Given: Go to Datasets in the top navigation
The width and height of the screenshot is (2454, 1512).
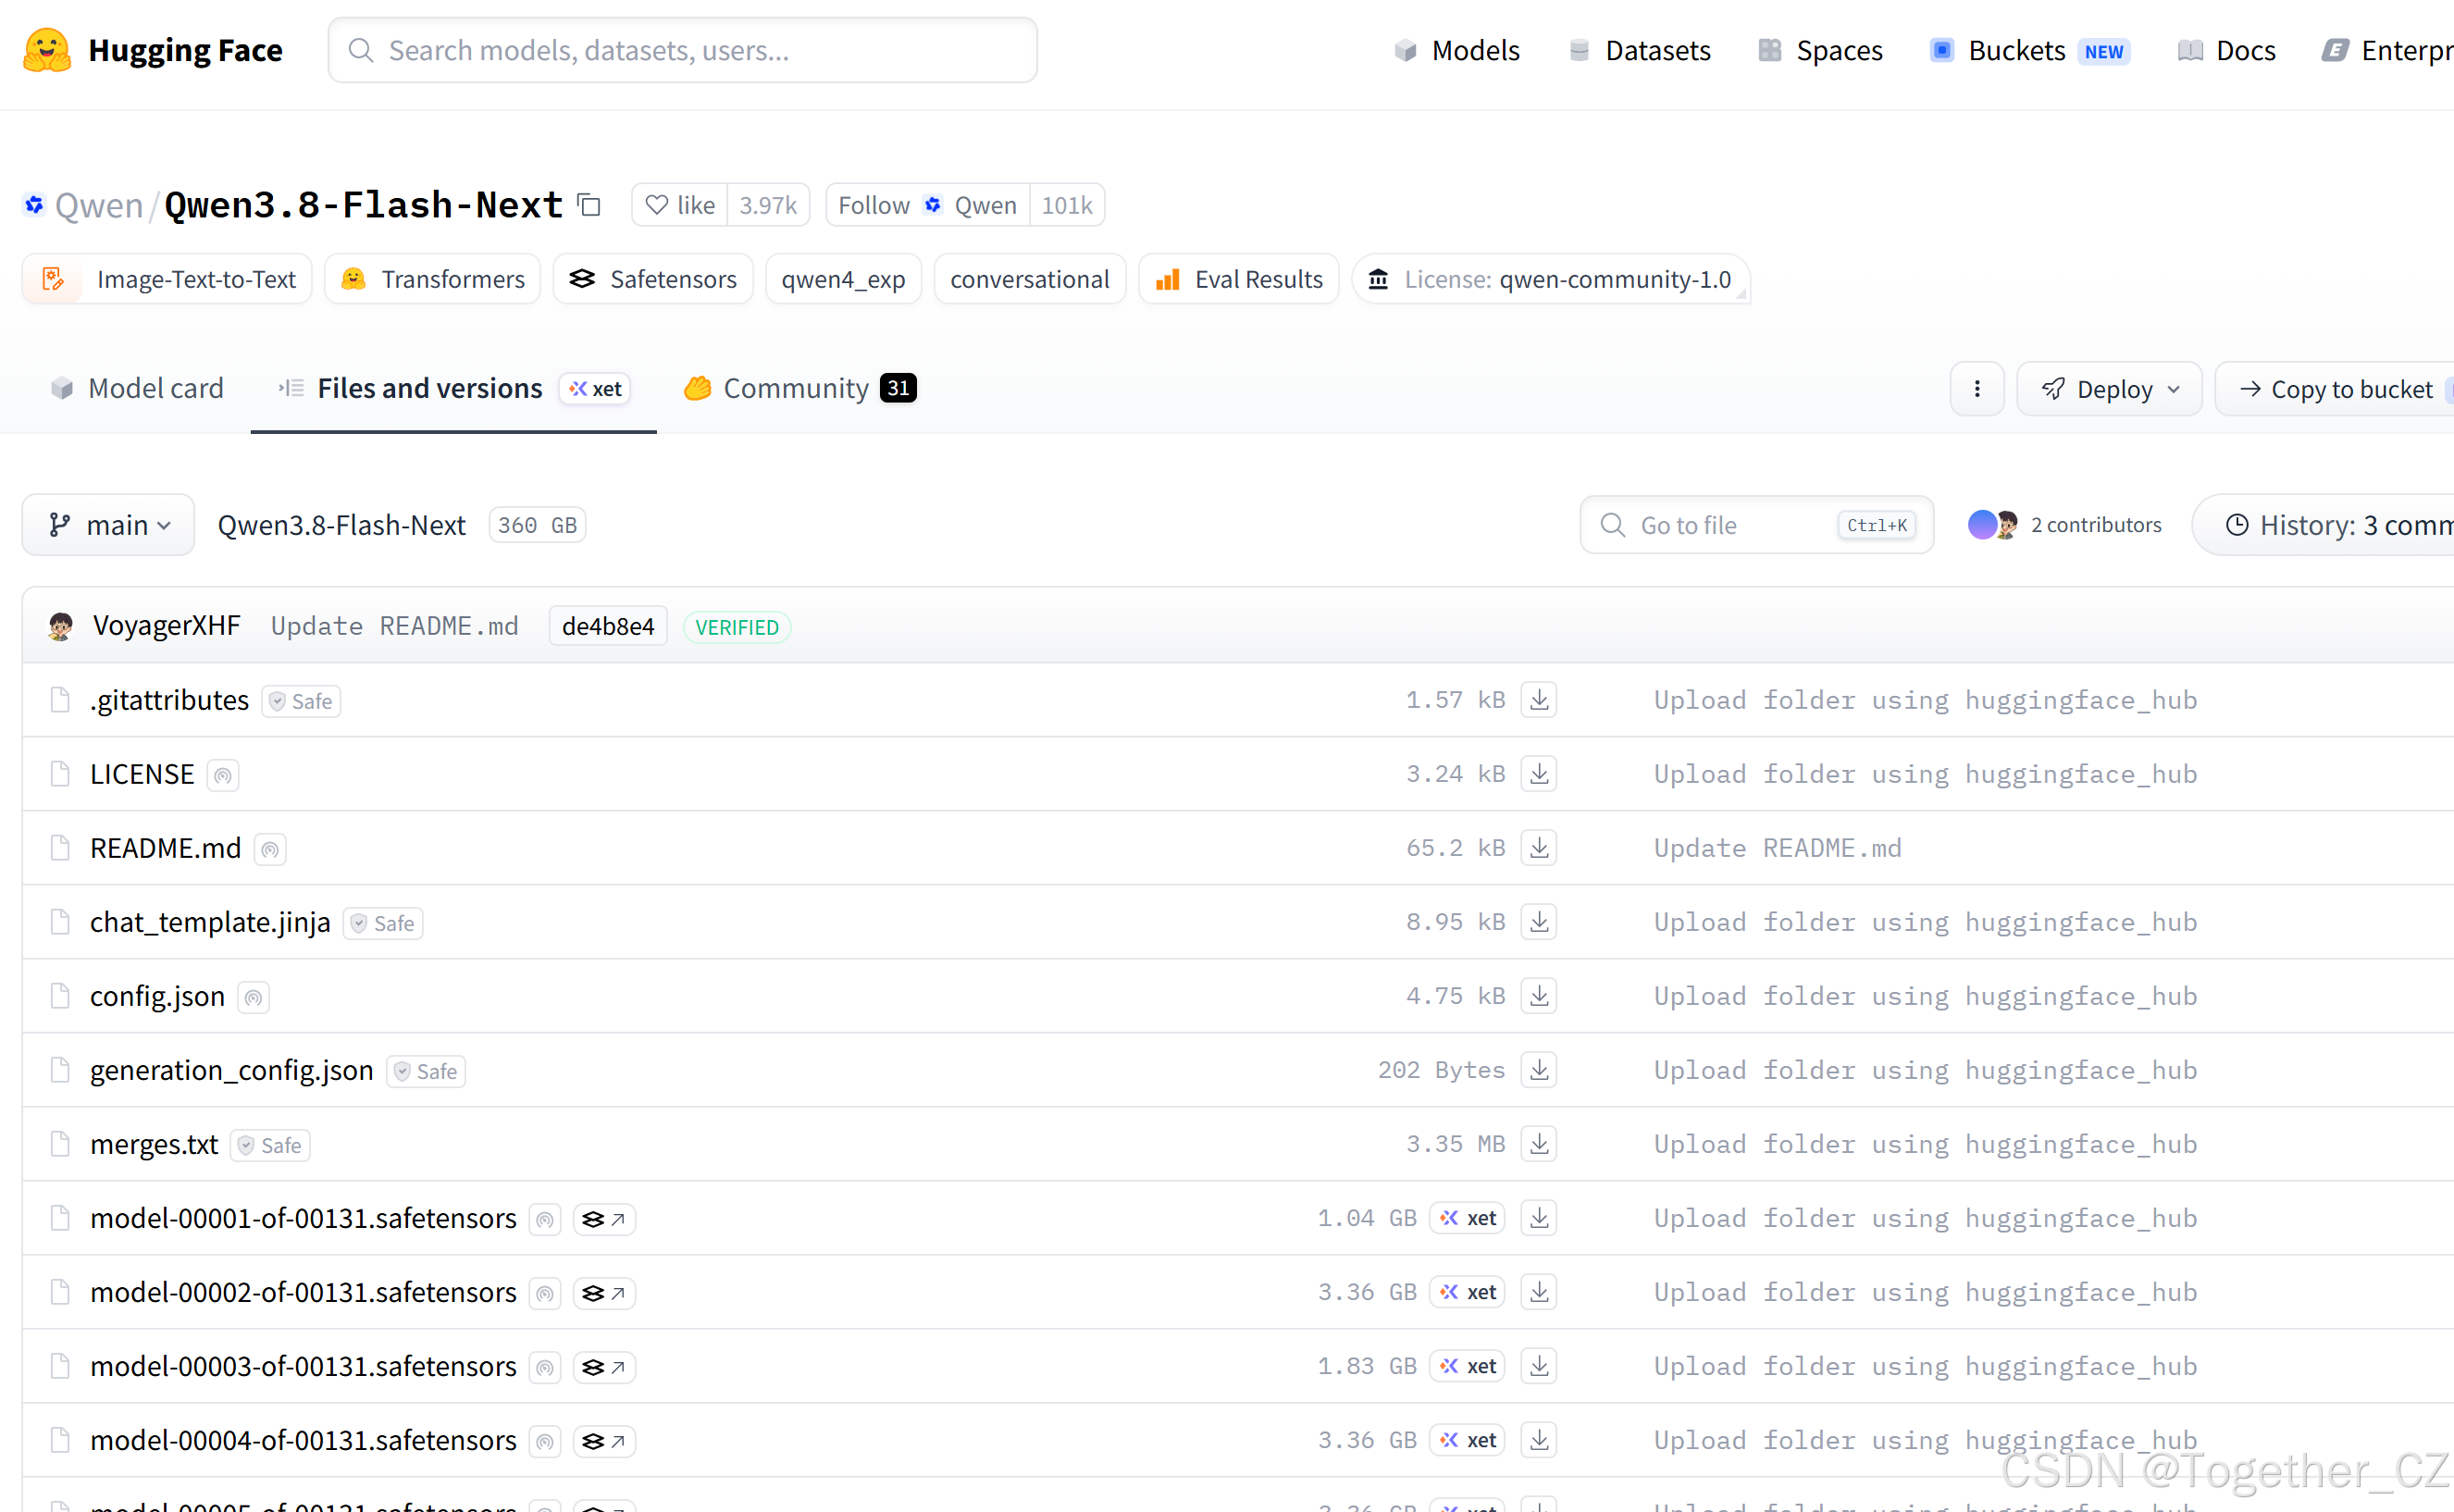Looking at the screenshot, I should click(1640, 50).
